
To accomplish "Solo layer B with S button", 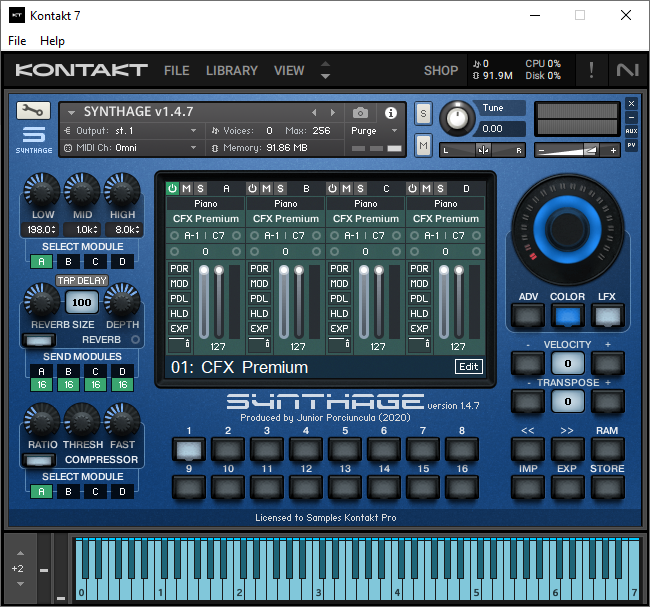I will click(x=280, y=189).
